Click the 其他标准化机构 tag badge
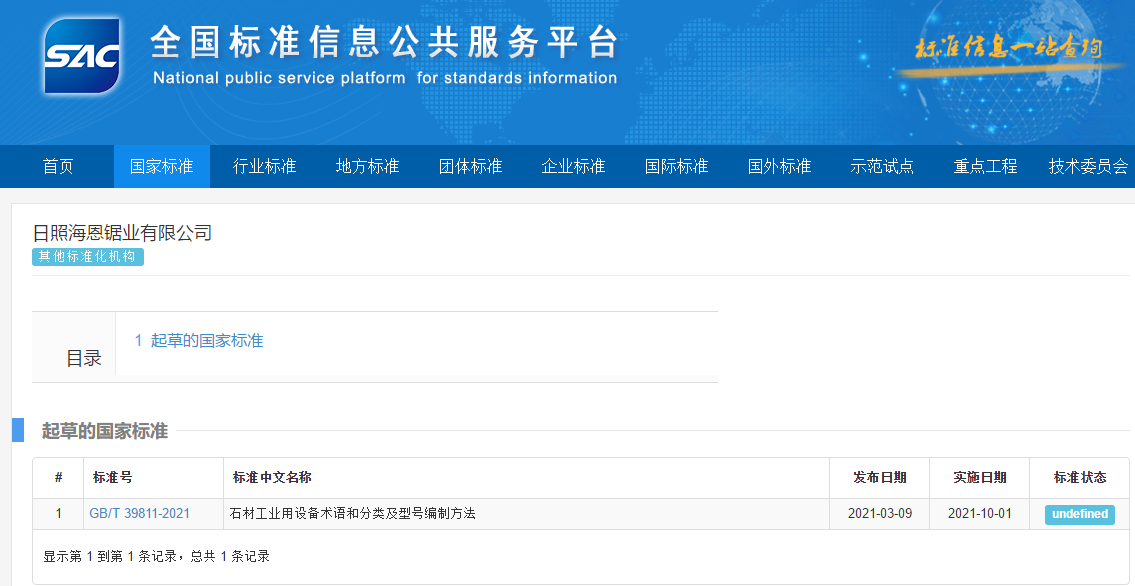The image size is (1135, 586). coord(88,257)
